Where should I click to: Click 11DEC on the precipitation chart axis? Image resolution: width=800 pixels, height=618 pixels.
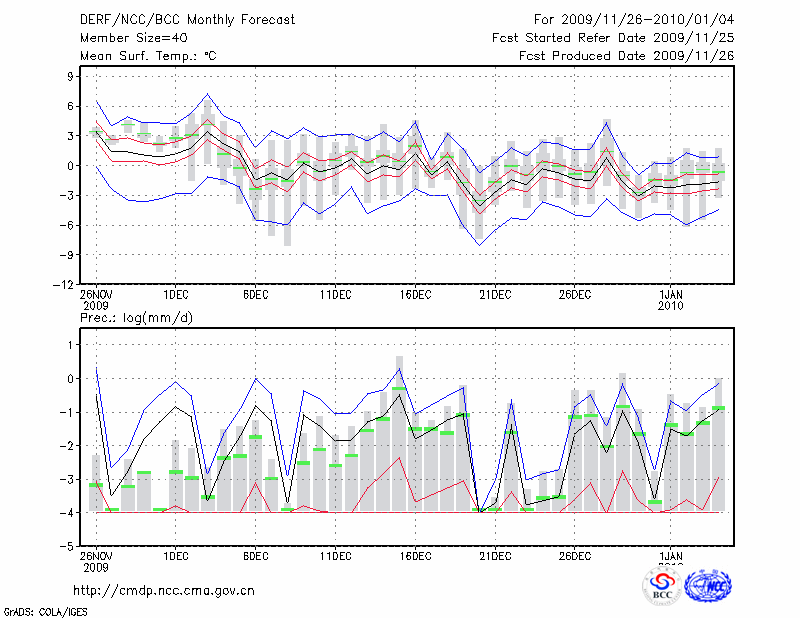pyautogui.click(x=335, y=556)
